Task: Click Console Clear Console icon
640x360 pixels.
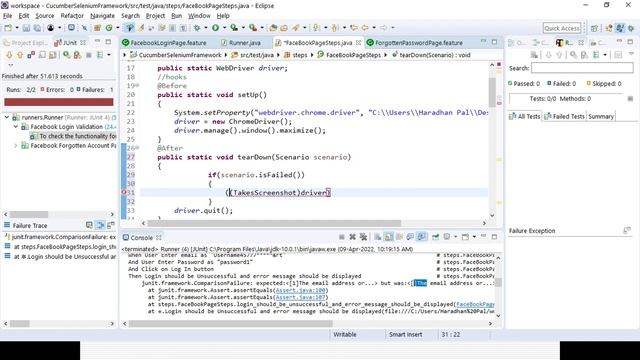Action: [x=378, y=237]
